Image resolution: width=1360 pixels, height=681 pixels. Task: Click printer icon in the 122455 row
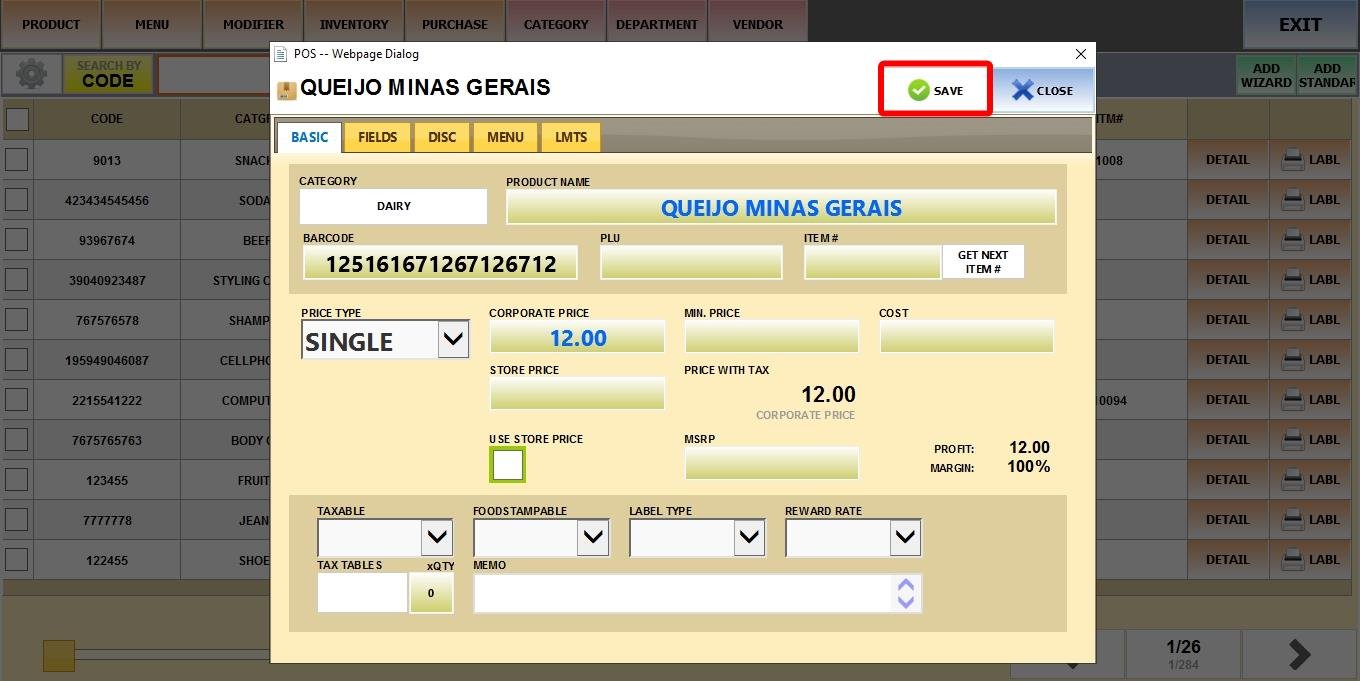1293,560
